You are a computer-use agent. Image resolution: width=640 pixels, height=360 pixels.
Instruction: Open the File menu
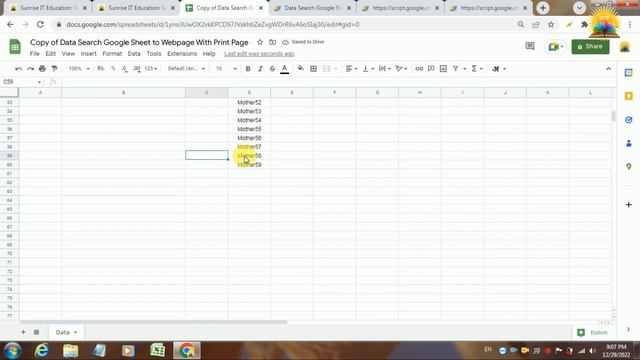[x=35, y=54]
